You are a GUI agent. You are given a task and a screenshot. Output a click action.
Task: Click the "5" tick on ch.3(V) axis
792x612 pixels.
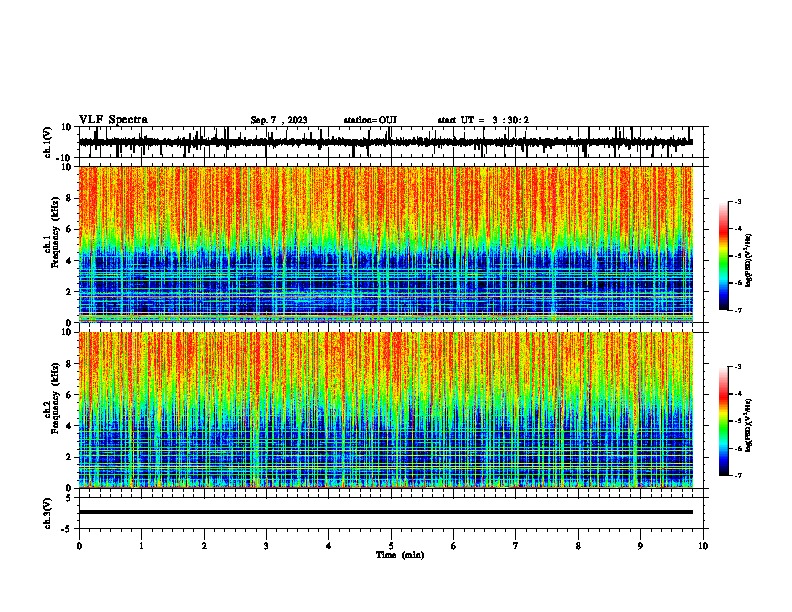point(69,498)
